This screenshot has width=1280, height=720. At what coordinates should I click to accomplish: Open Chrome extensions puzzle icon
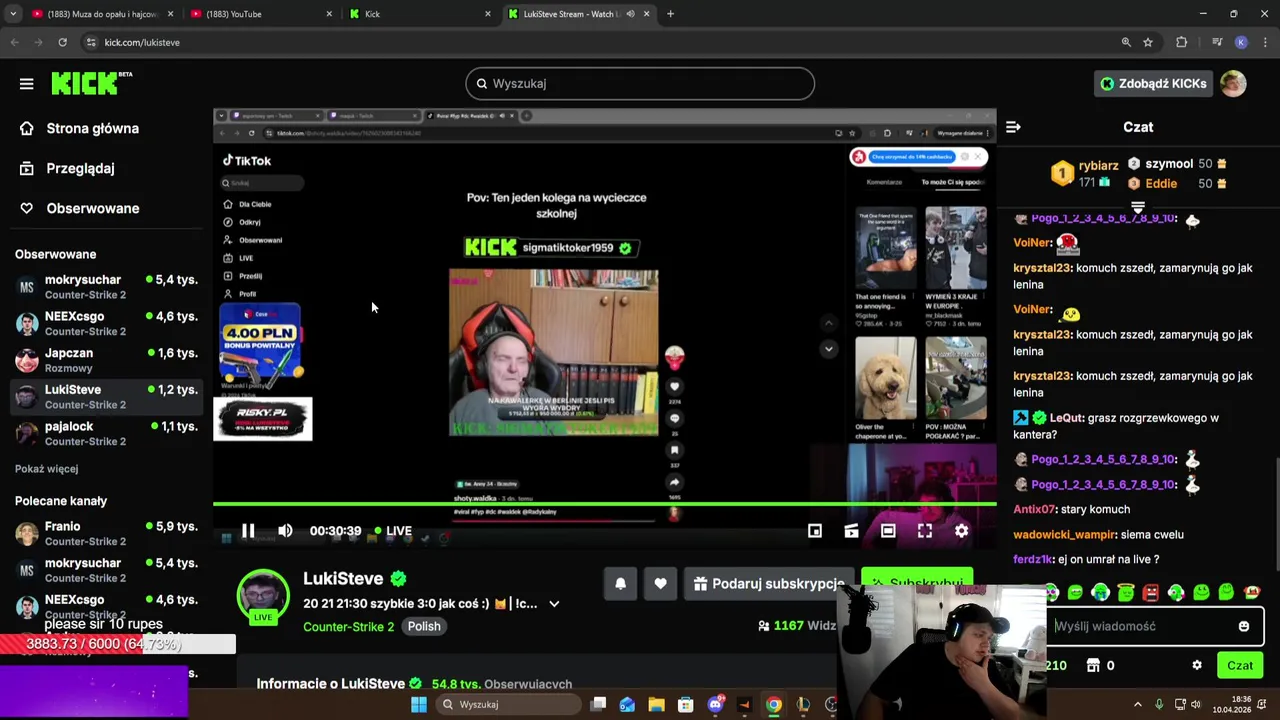click(1182, 42)
